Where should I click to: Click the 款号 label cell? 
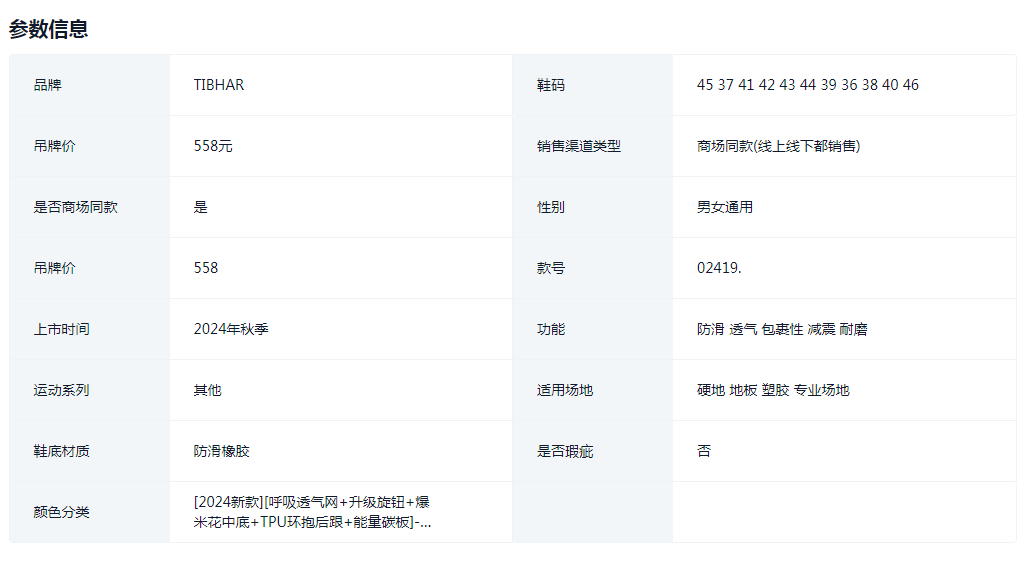click(x=551, y=268)
